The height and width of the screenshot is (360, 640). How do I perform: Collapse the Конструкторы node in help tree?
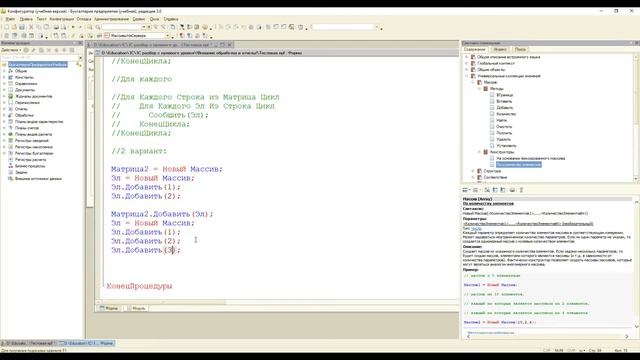pos(479,152)
